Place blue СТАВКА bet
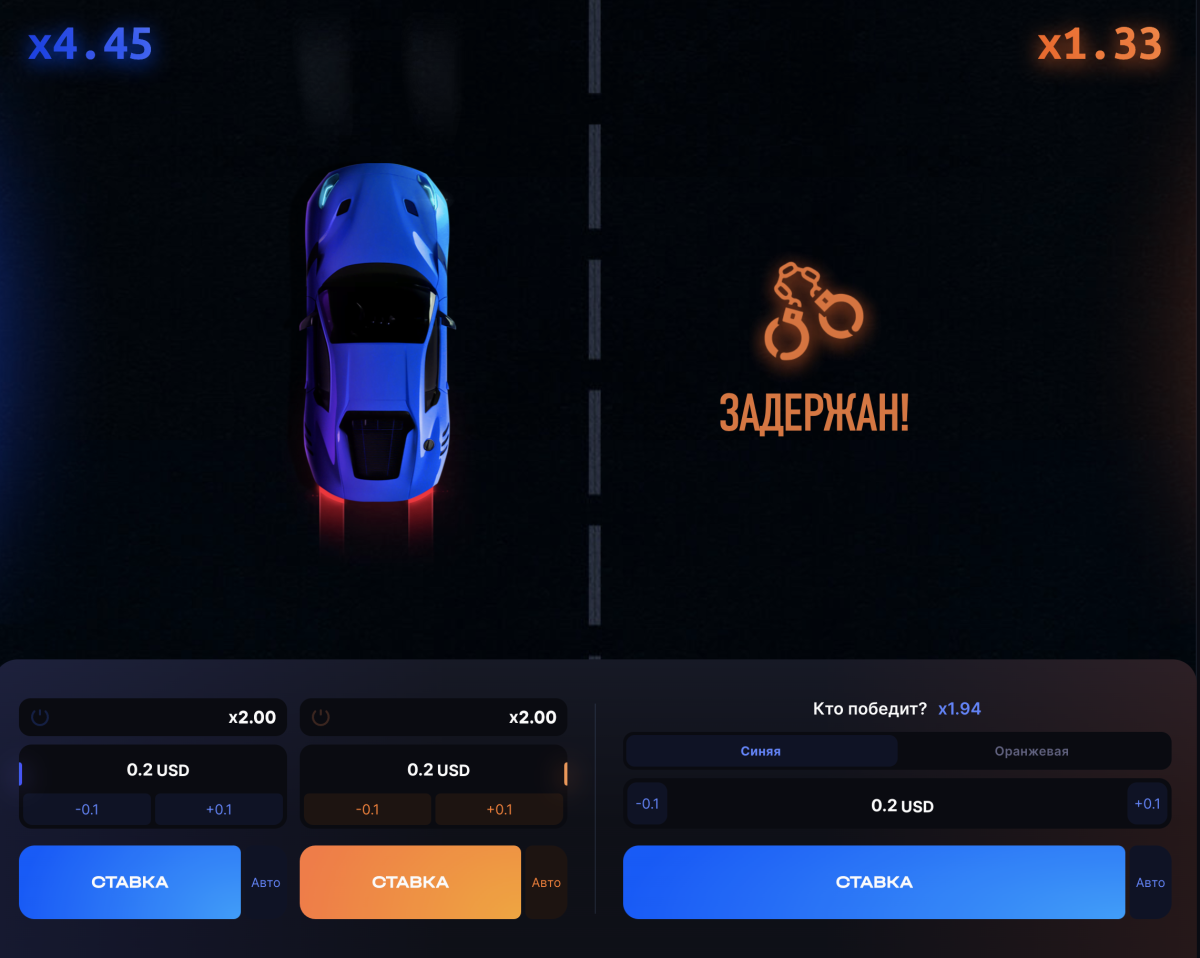 (130, 882)
